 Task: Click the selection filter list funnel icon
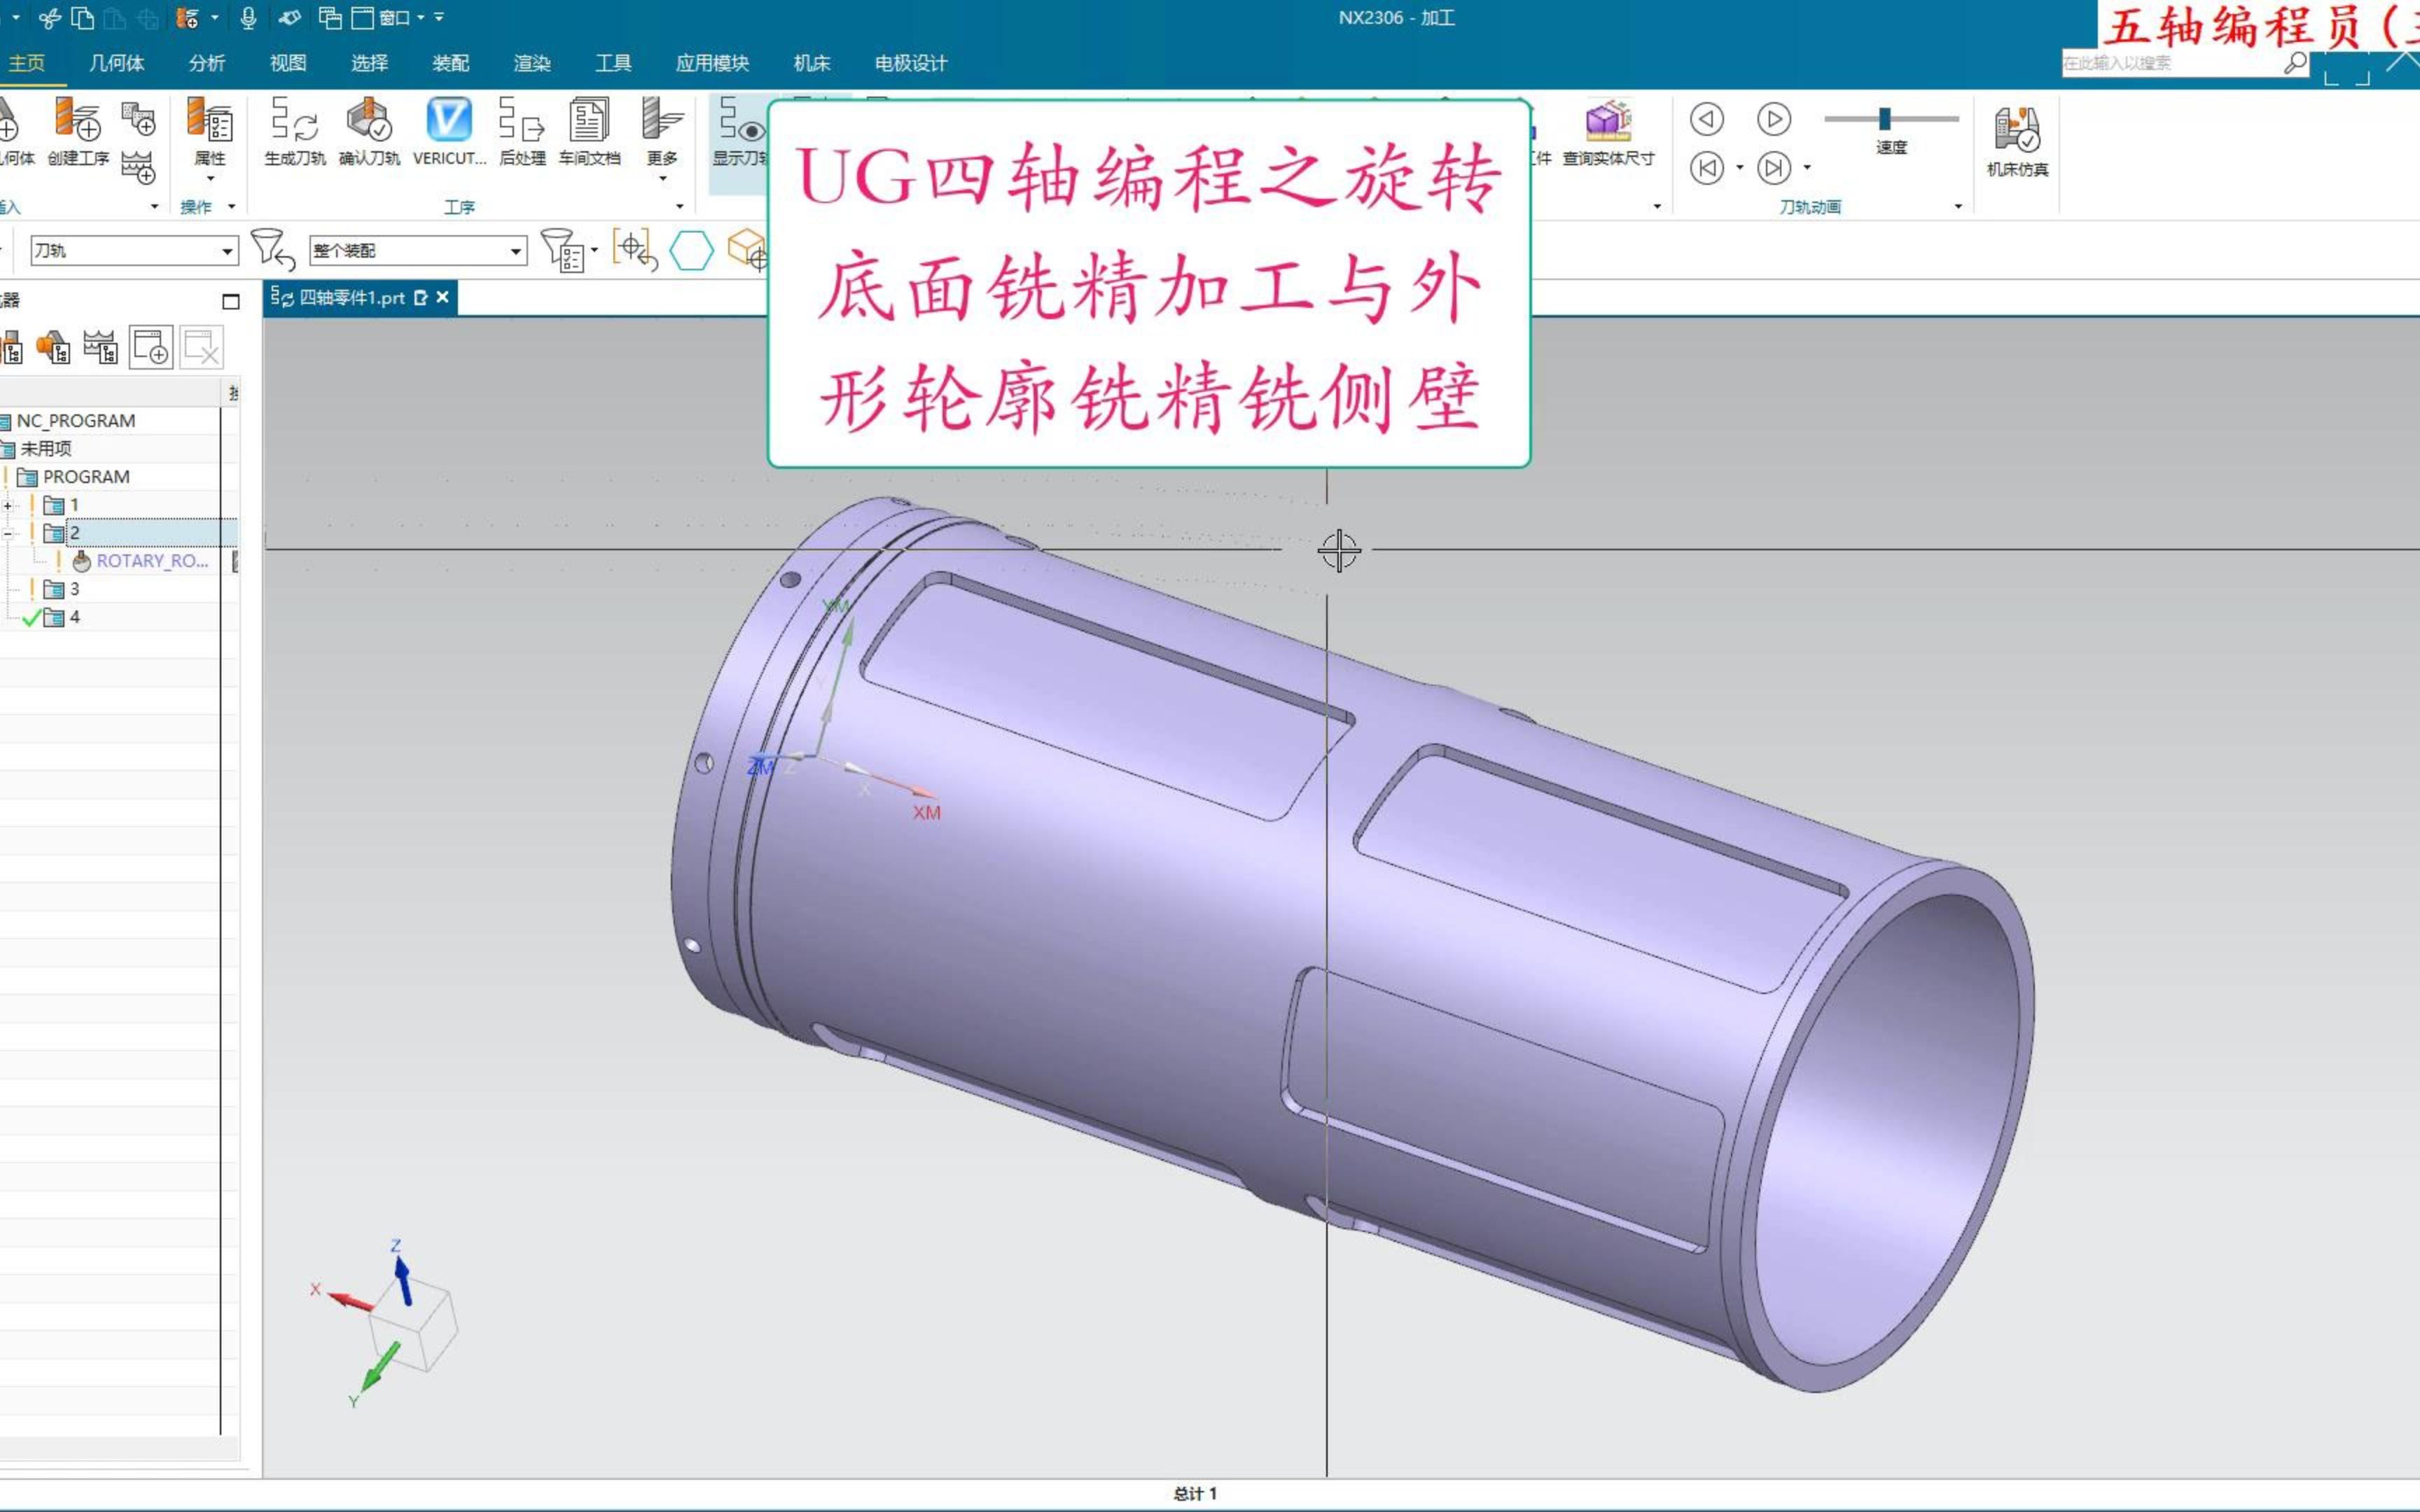click(x=563, y=249)
